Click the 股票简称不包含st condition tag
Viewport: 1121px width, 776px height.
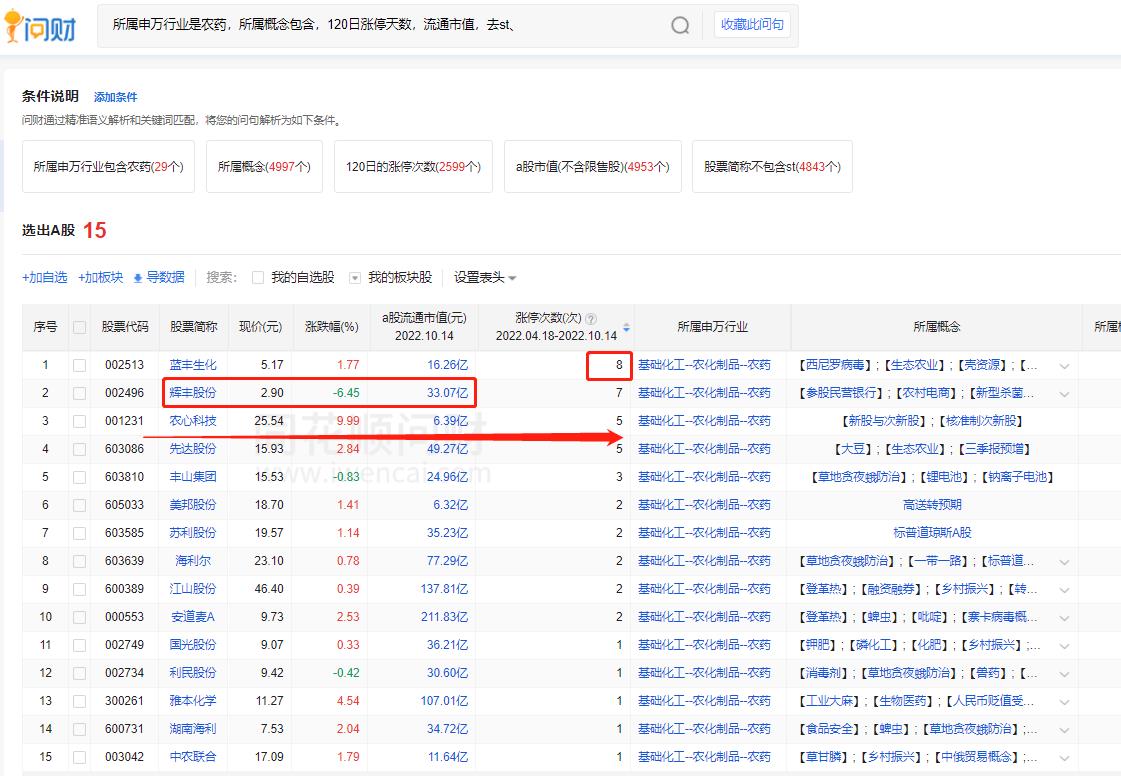click(772, 167)
